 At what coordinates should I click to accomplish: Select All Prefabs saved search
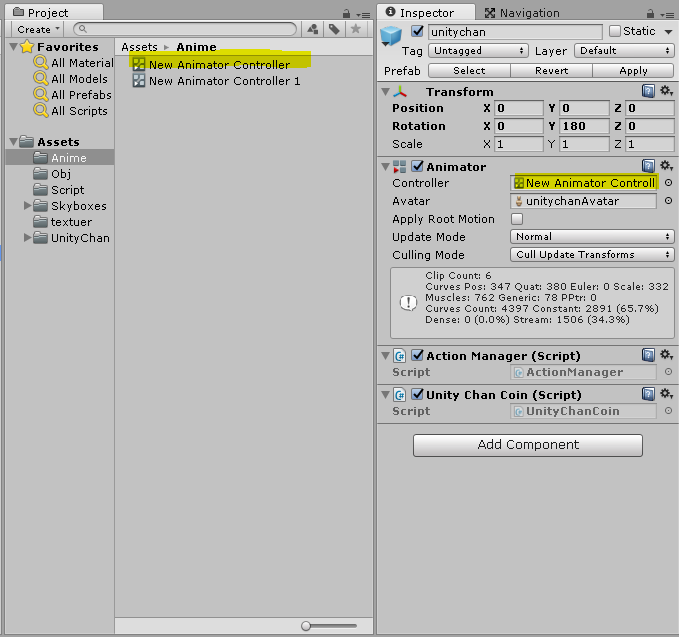coord(72,95)
